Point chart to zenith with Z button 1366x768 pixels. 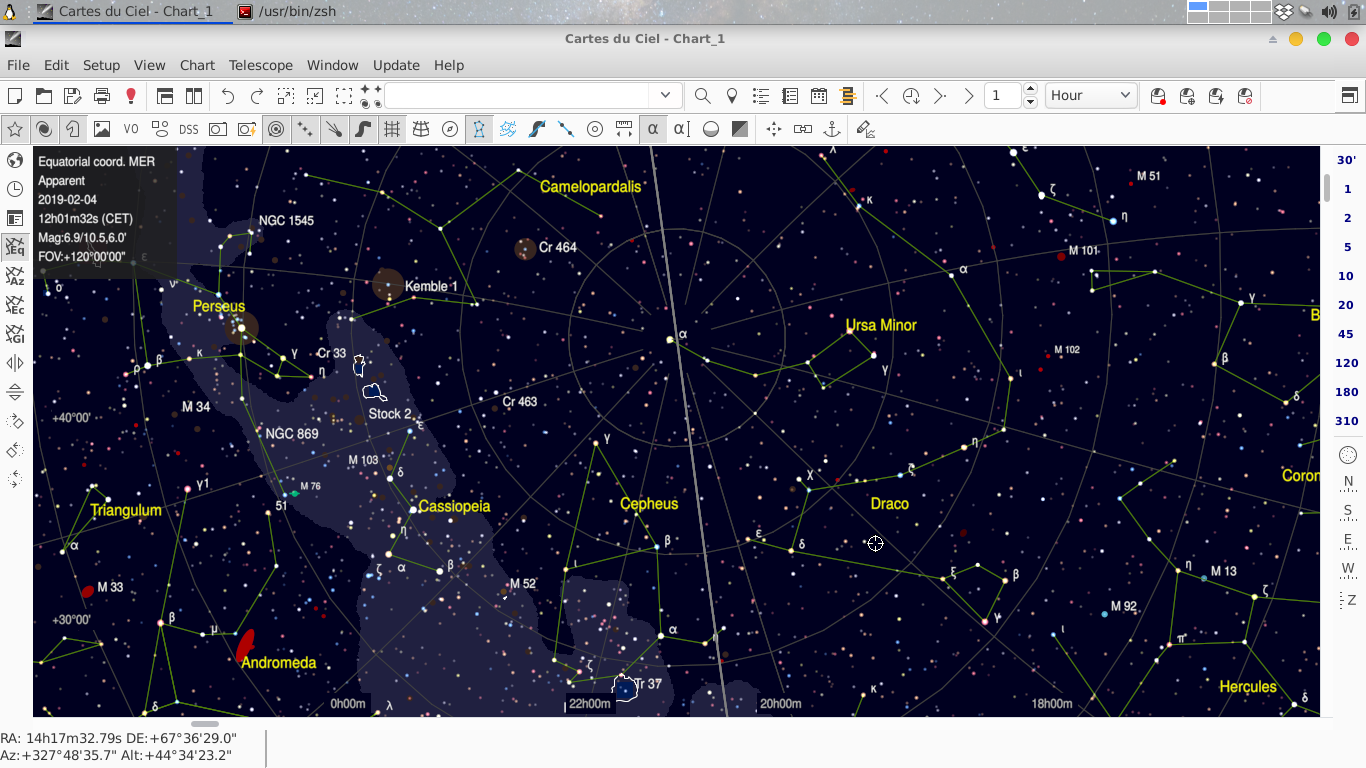click(1348, 600)
